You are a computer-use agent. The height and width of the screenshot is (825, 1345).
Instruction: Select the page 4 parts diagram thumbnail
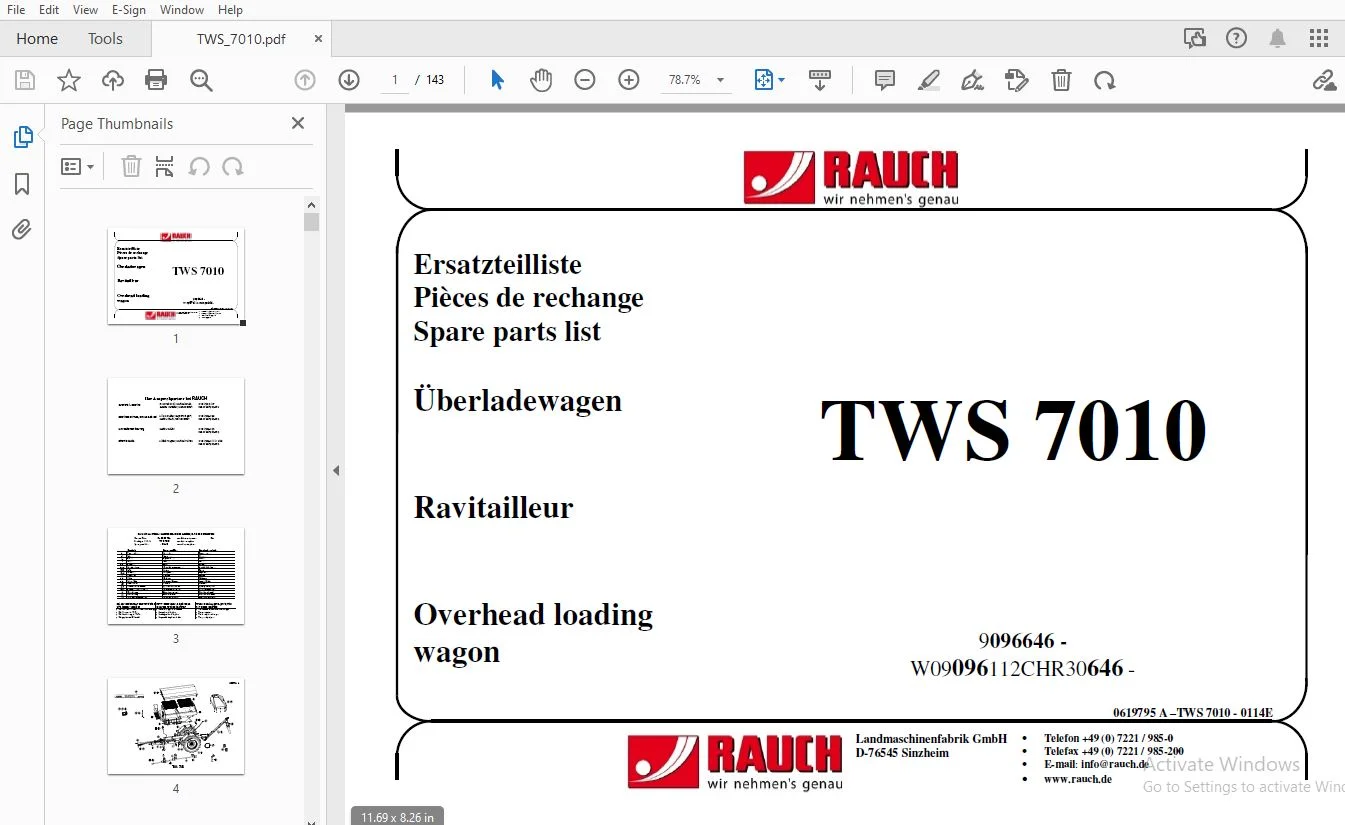pos(176,726)
